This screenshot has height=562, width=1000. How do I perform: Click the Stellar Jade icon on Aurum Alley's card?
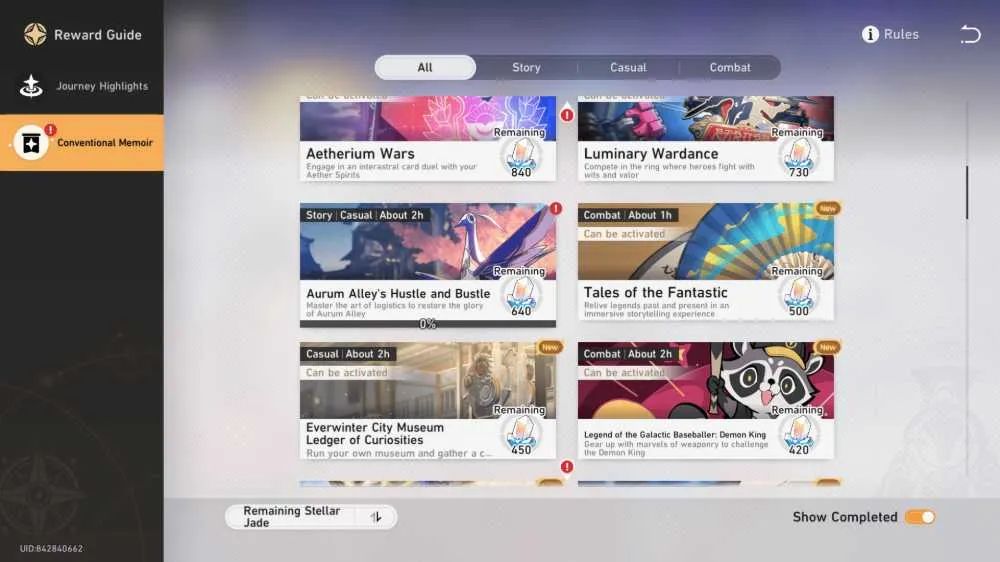point(520,293)
